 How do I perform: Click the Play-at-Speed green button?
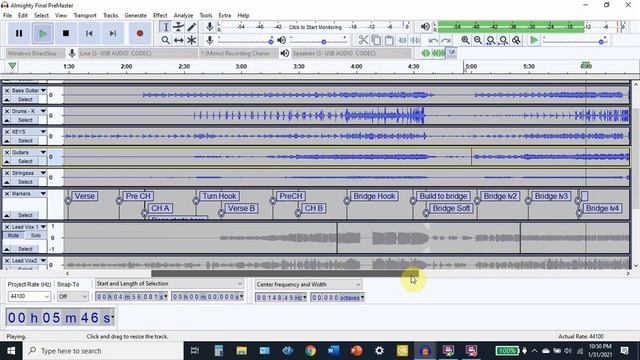[x=533, y=40]
